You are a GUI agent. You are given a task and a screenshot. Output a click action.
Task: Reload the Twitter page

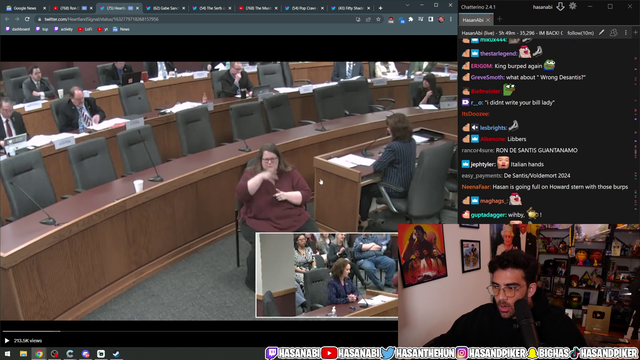coord(27,19)
